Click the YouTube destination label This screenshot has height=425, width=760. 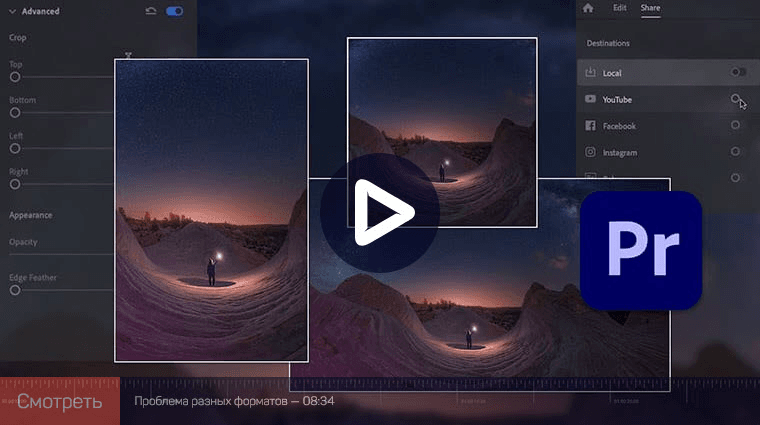pyautogui.click(x=617, y=99)
